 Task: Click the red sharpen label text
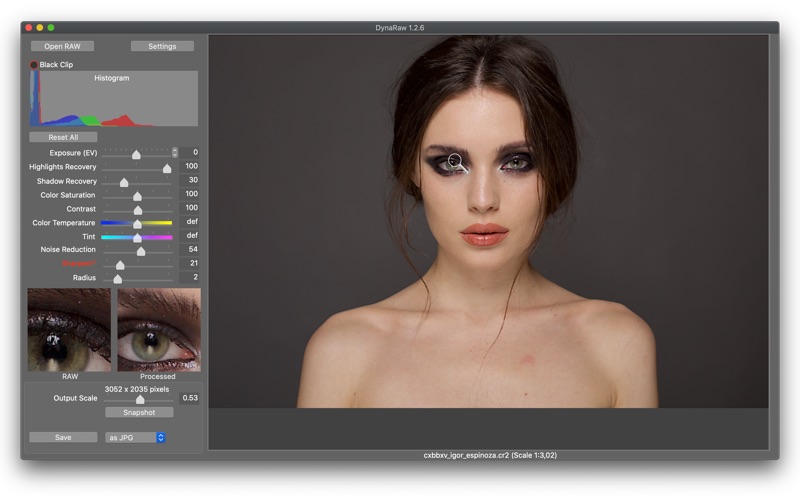click(79, 263)
